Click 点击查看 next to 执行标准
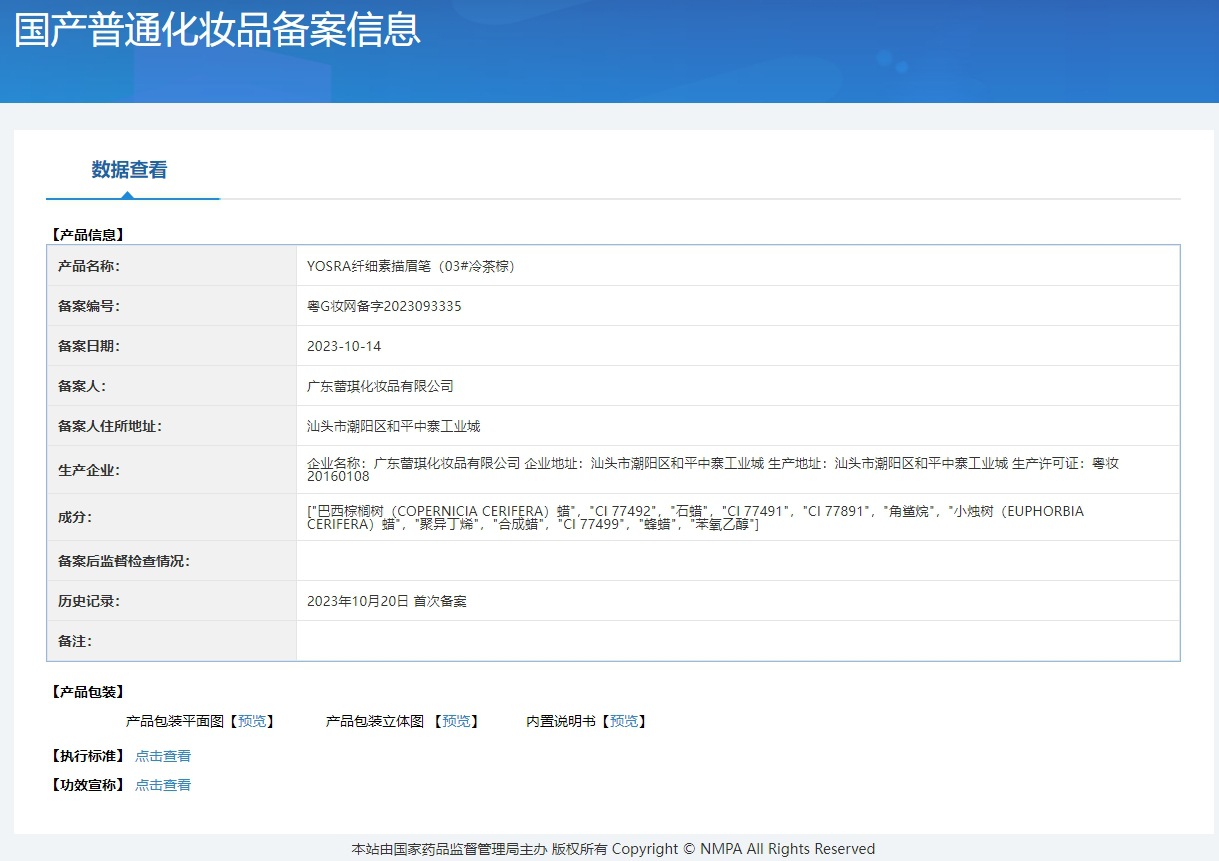Screen dimensions: 1219x861 point(163,756)
